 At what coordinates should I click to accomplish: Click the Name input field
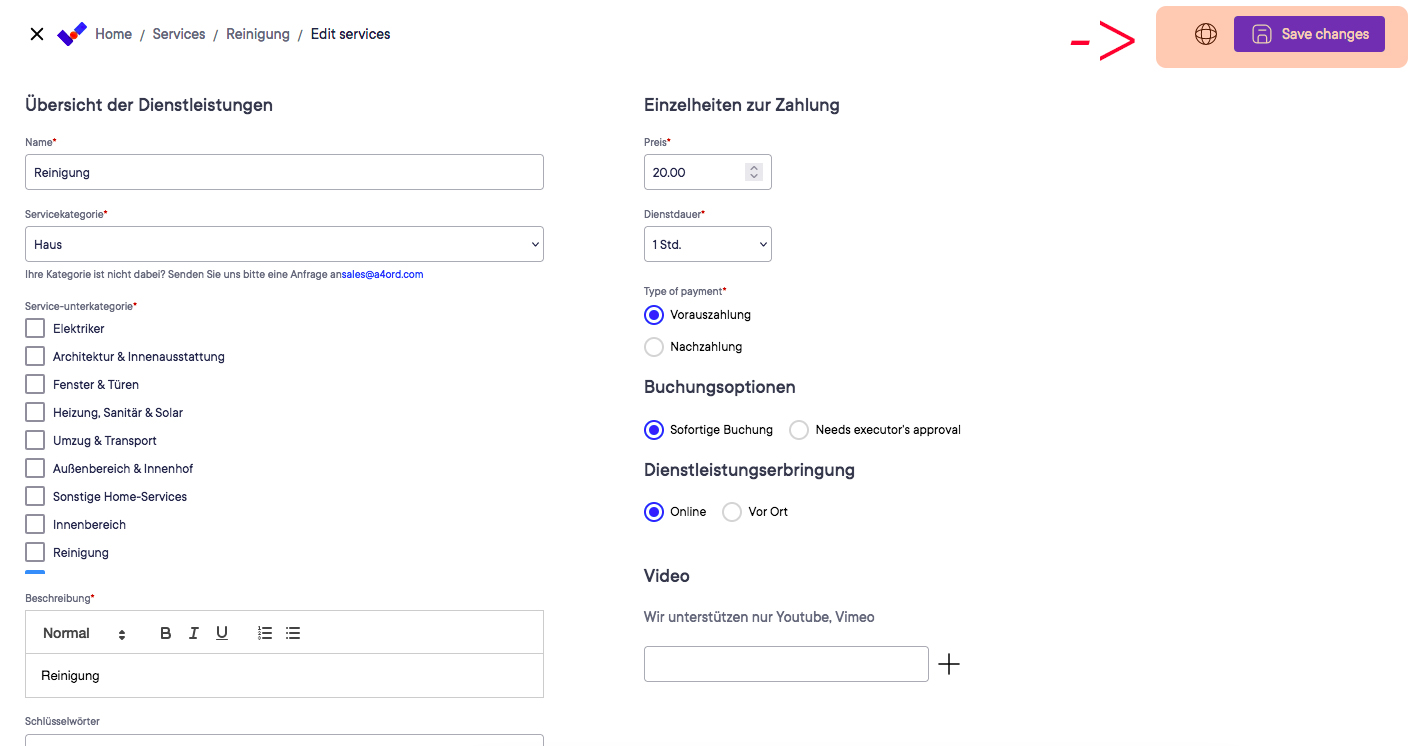coord(284,172)
